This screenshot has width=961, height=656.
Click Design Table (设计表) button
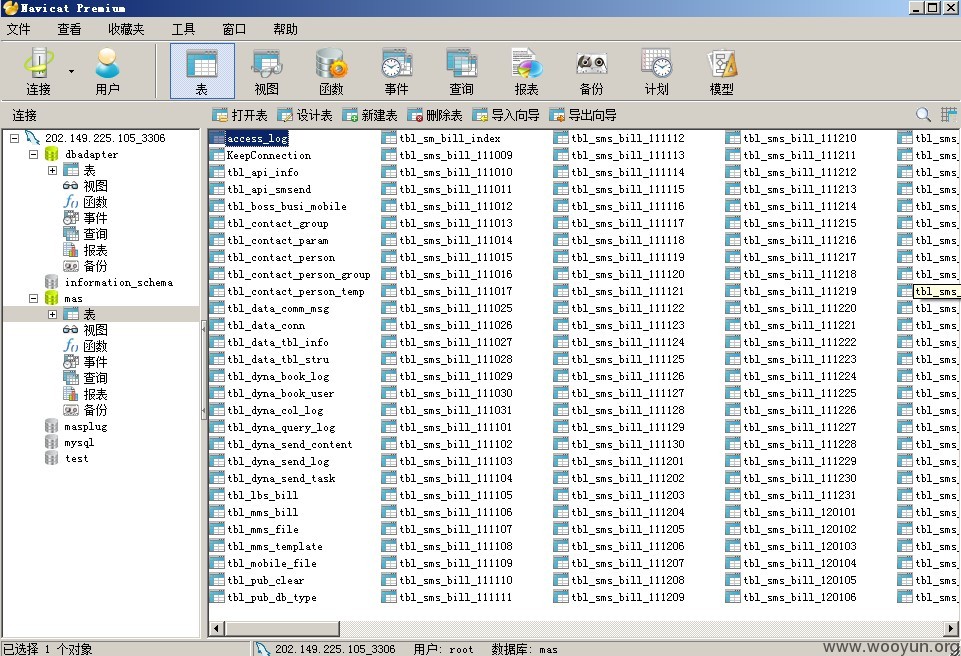tap(305, 115)
